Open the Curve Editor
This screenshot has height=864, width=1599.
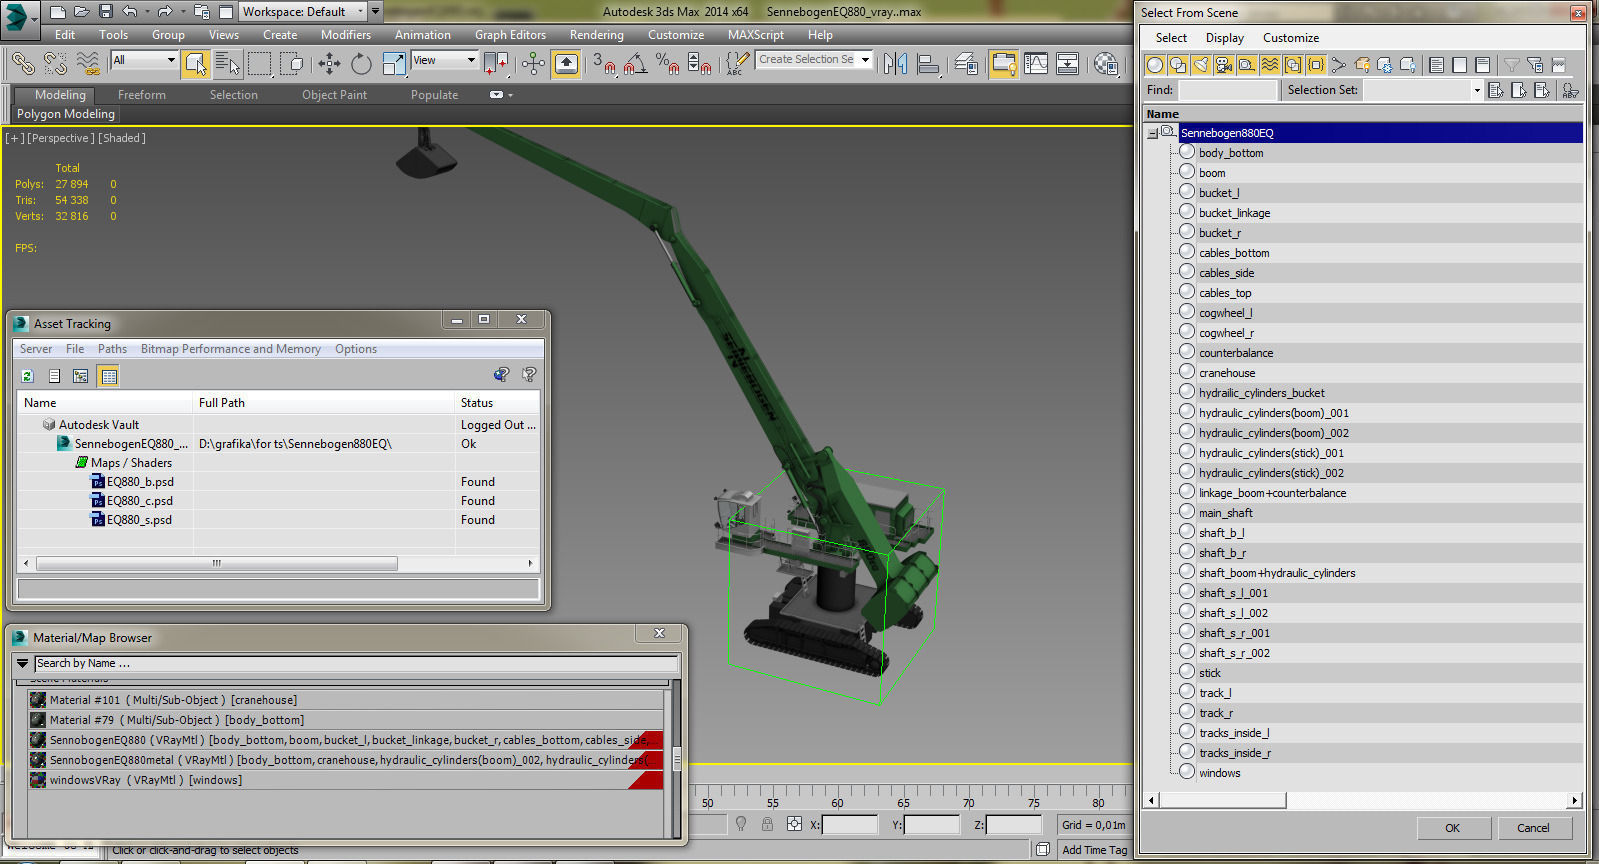pyautogui.click(x=1035, y=64)
